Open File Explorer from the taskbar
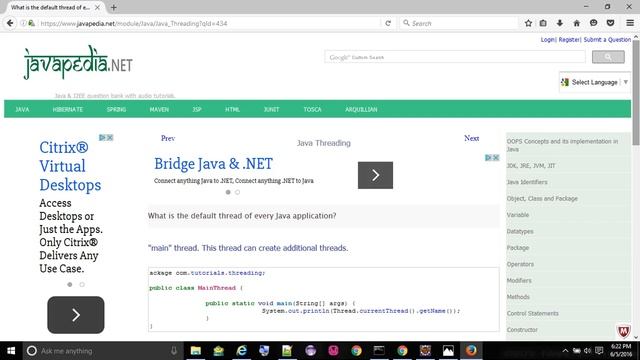 click(x=196, y=351)
